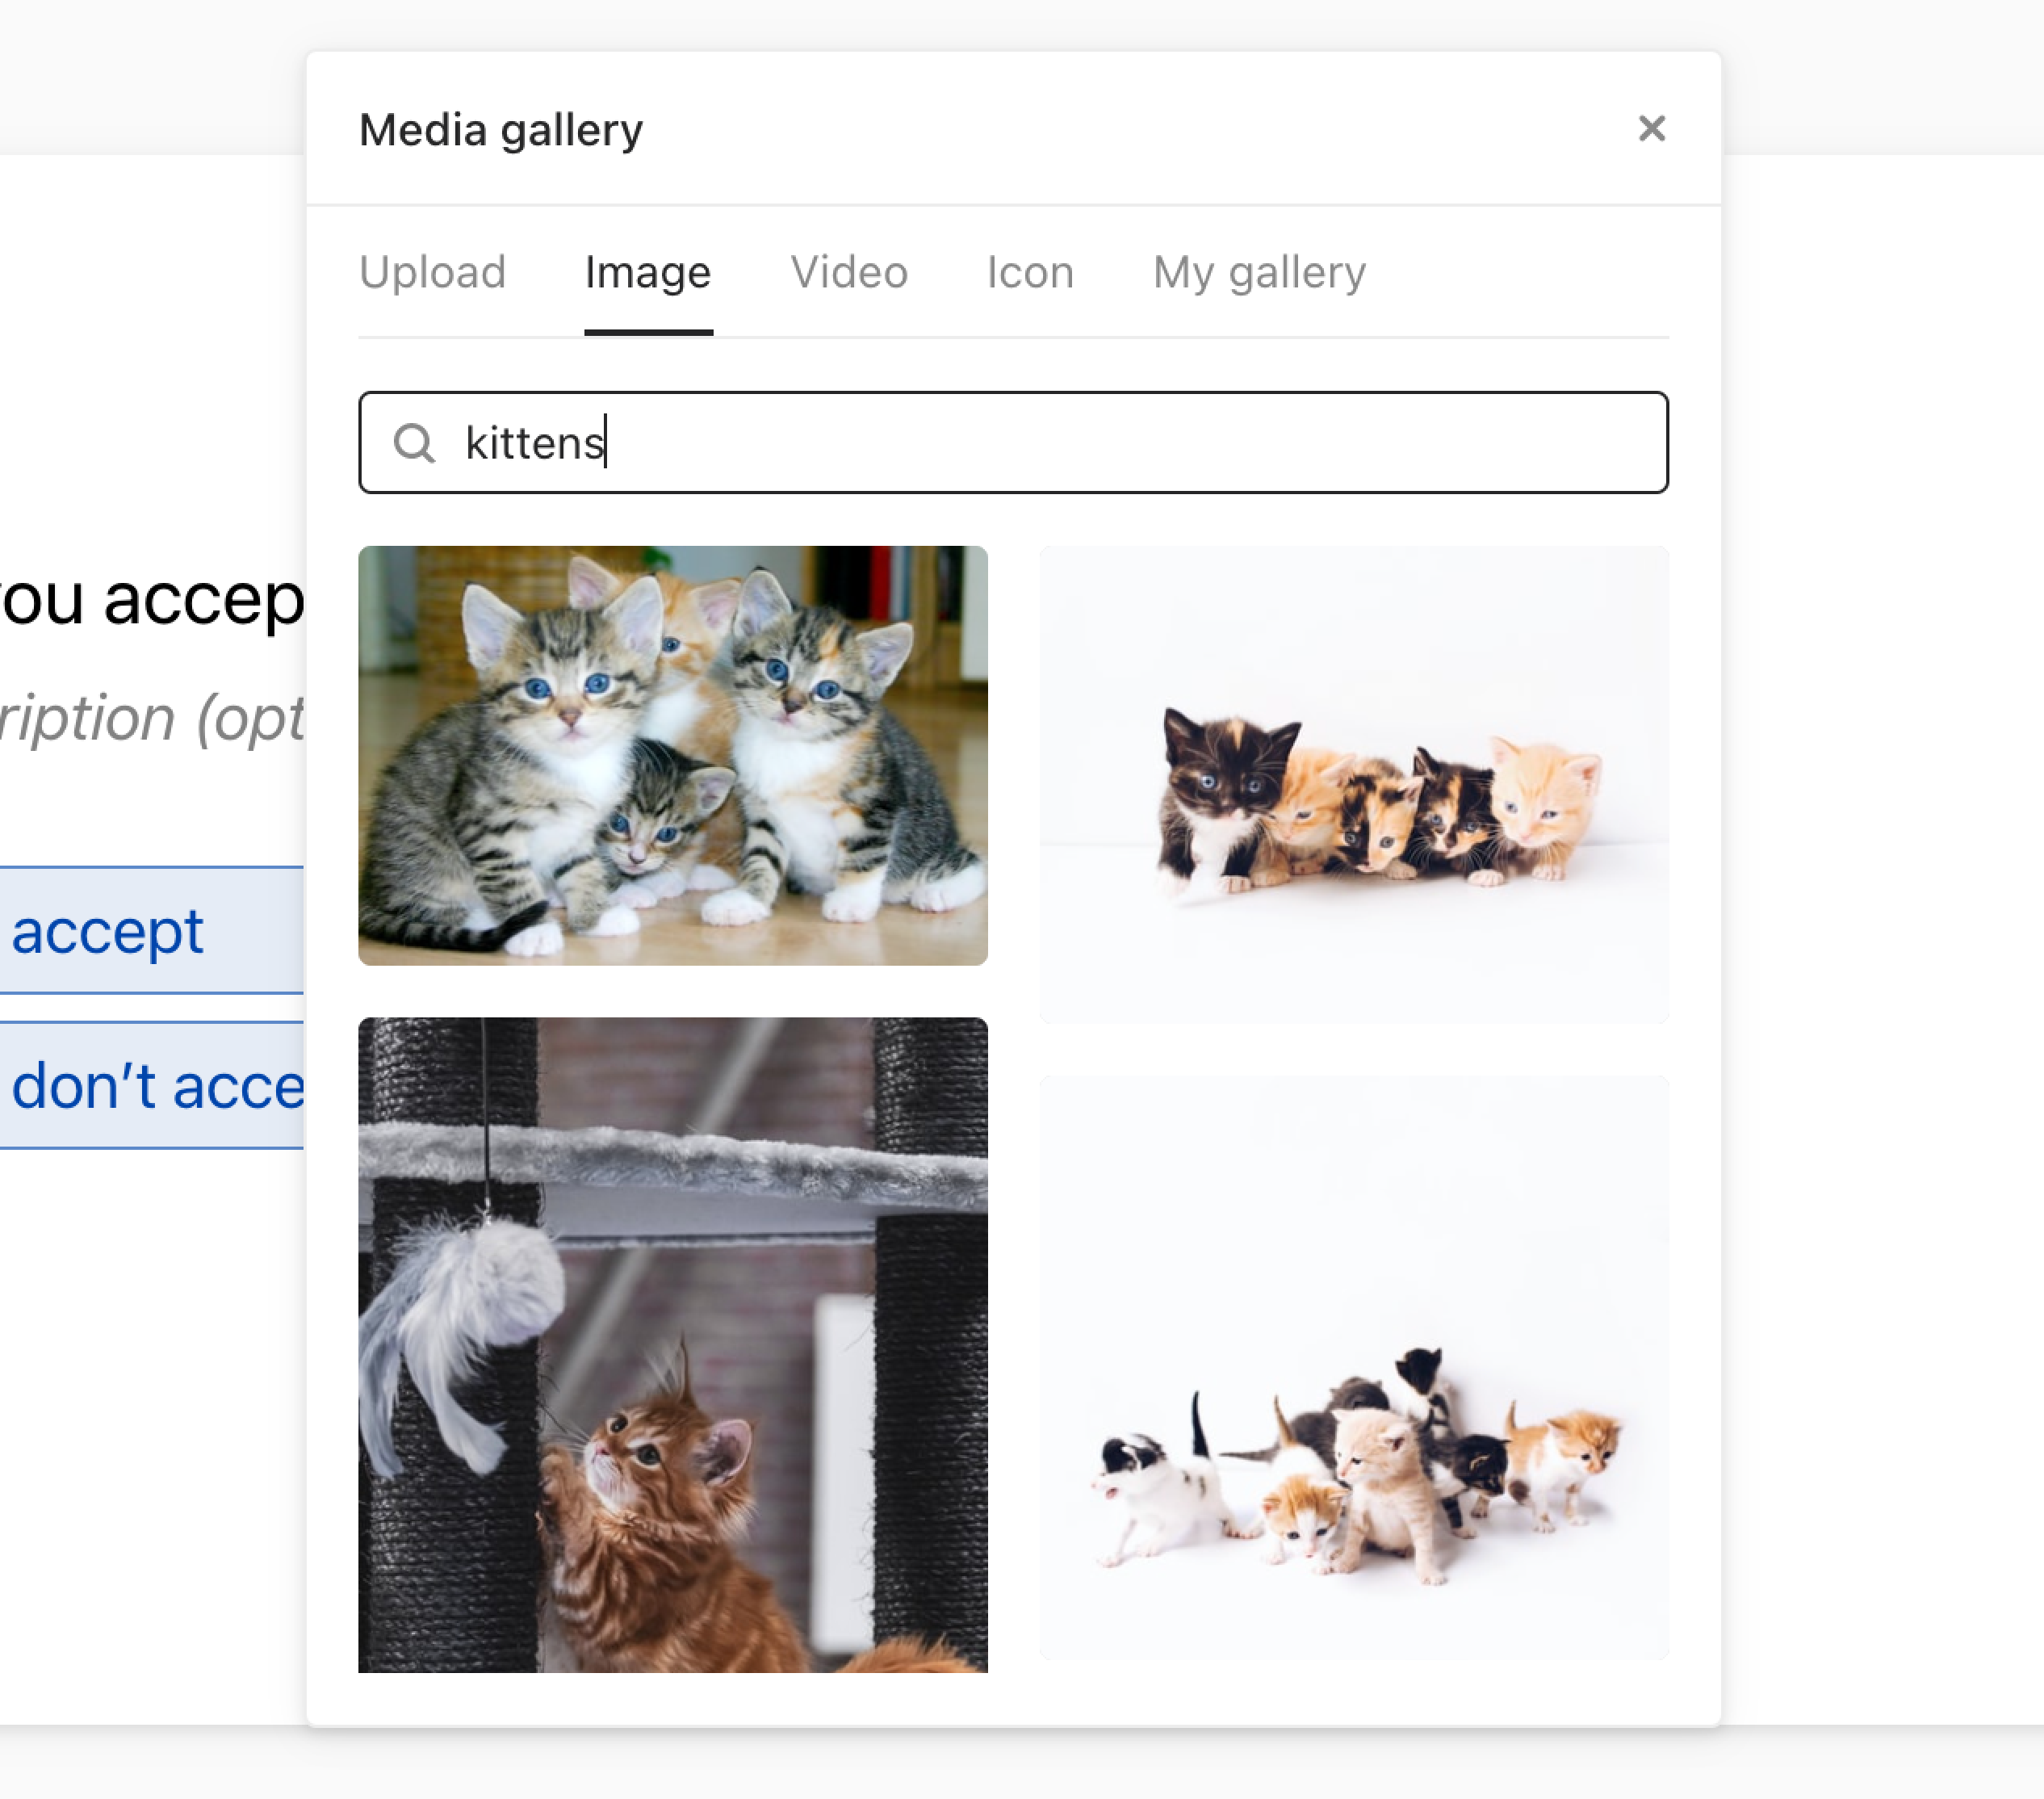Open the Video tab
Screen dimensions: 2044x1799
(x=849, y=272)
